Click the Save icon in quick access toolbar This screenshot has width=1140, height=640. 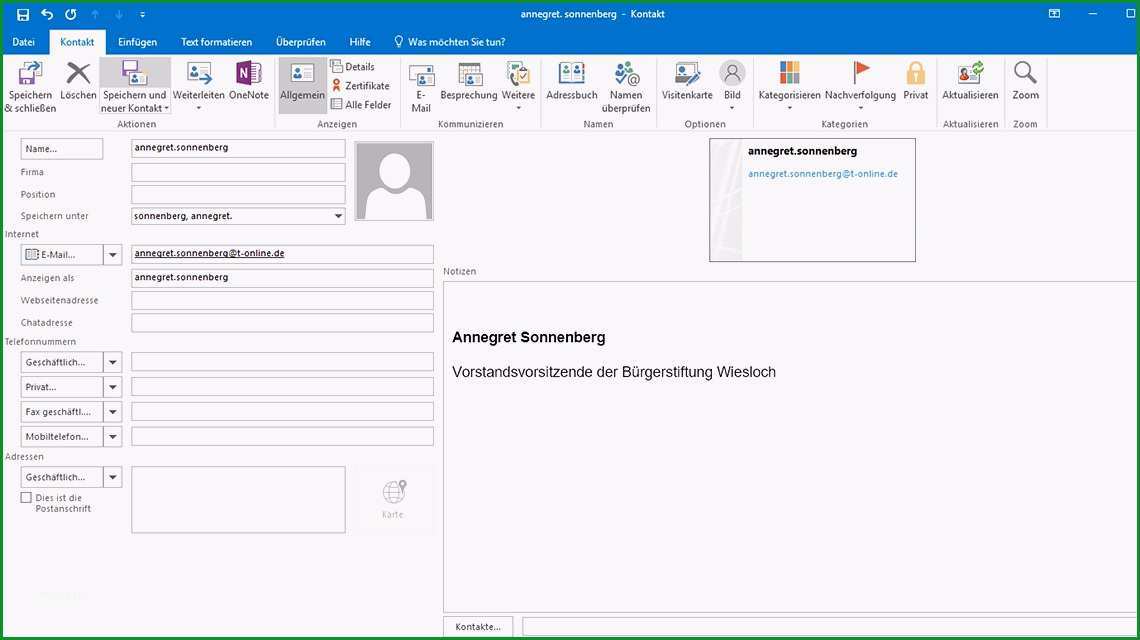tap(23, 15)
